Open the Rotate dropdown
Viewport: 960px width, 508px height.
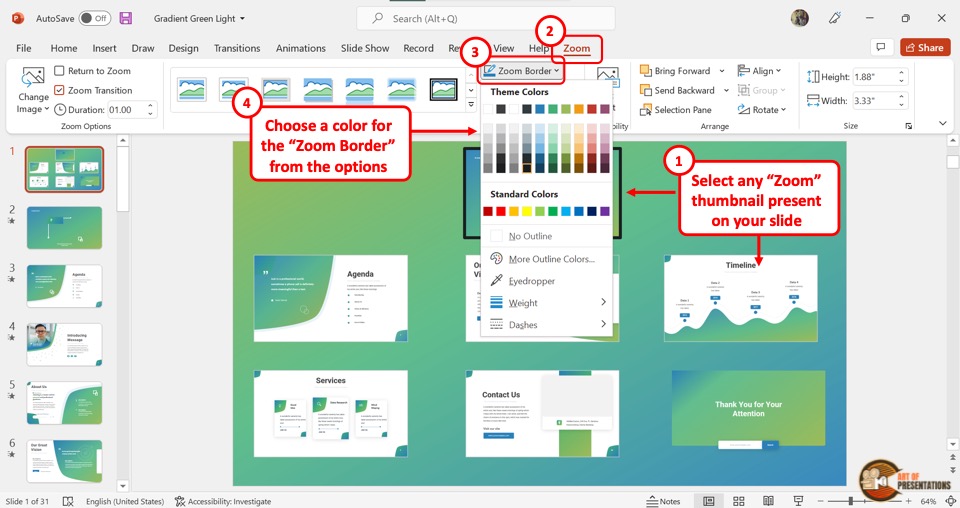click(x=762, y=110)
